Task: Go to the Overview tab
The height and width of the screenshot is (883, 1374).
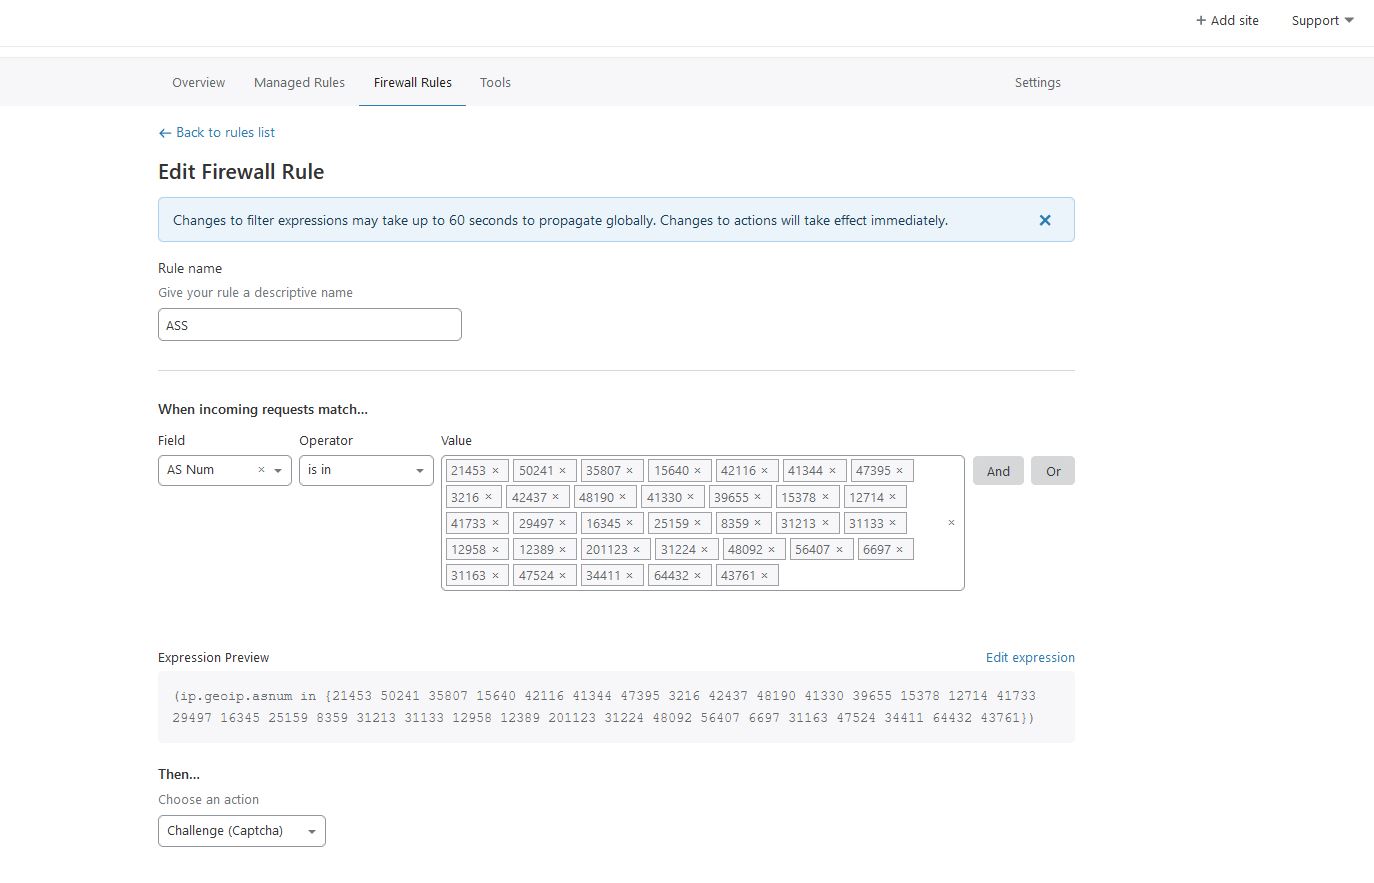Action: coord(198,83)
